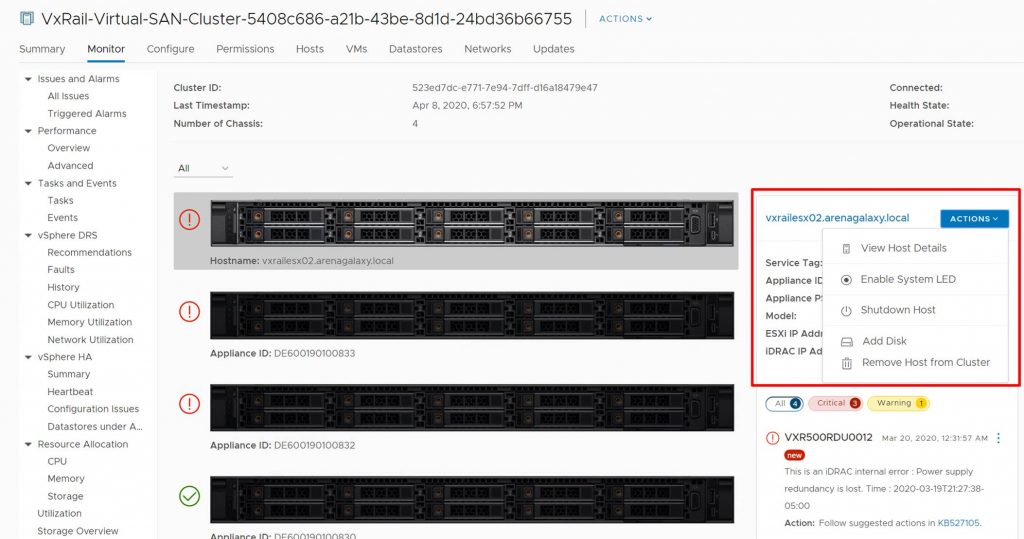The image size is (1024, 539).
Task: Open the three-dot menu for event VXR500RDU0012
Action: pyautogui.click(x=998, y=438)
